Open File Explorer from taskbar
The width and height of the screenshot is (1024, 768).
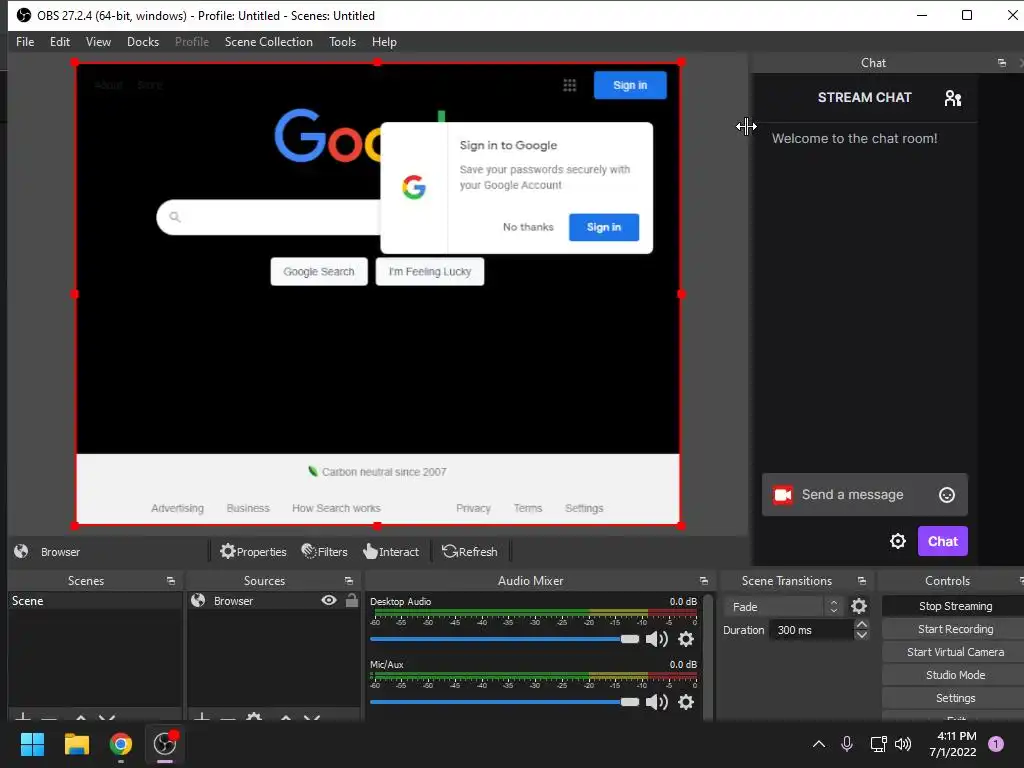tap(76, 744)
